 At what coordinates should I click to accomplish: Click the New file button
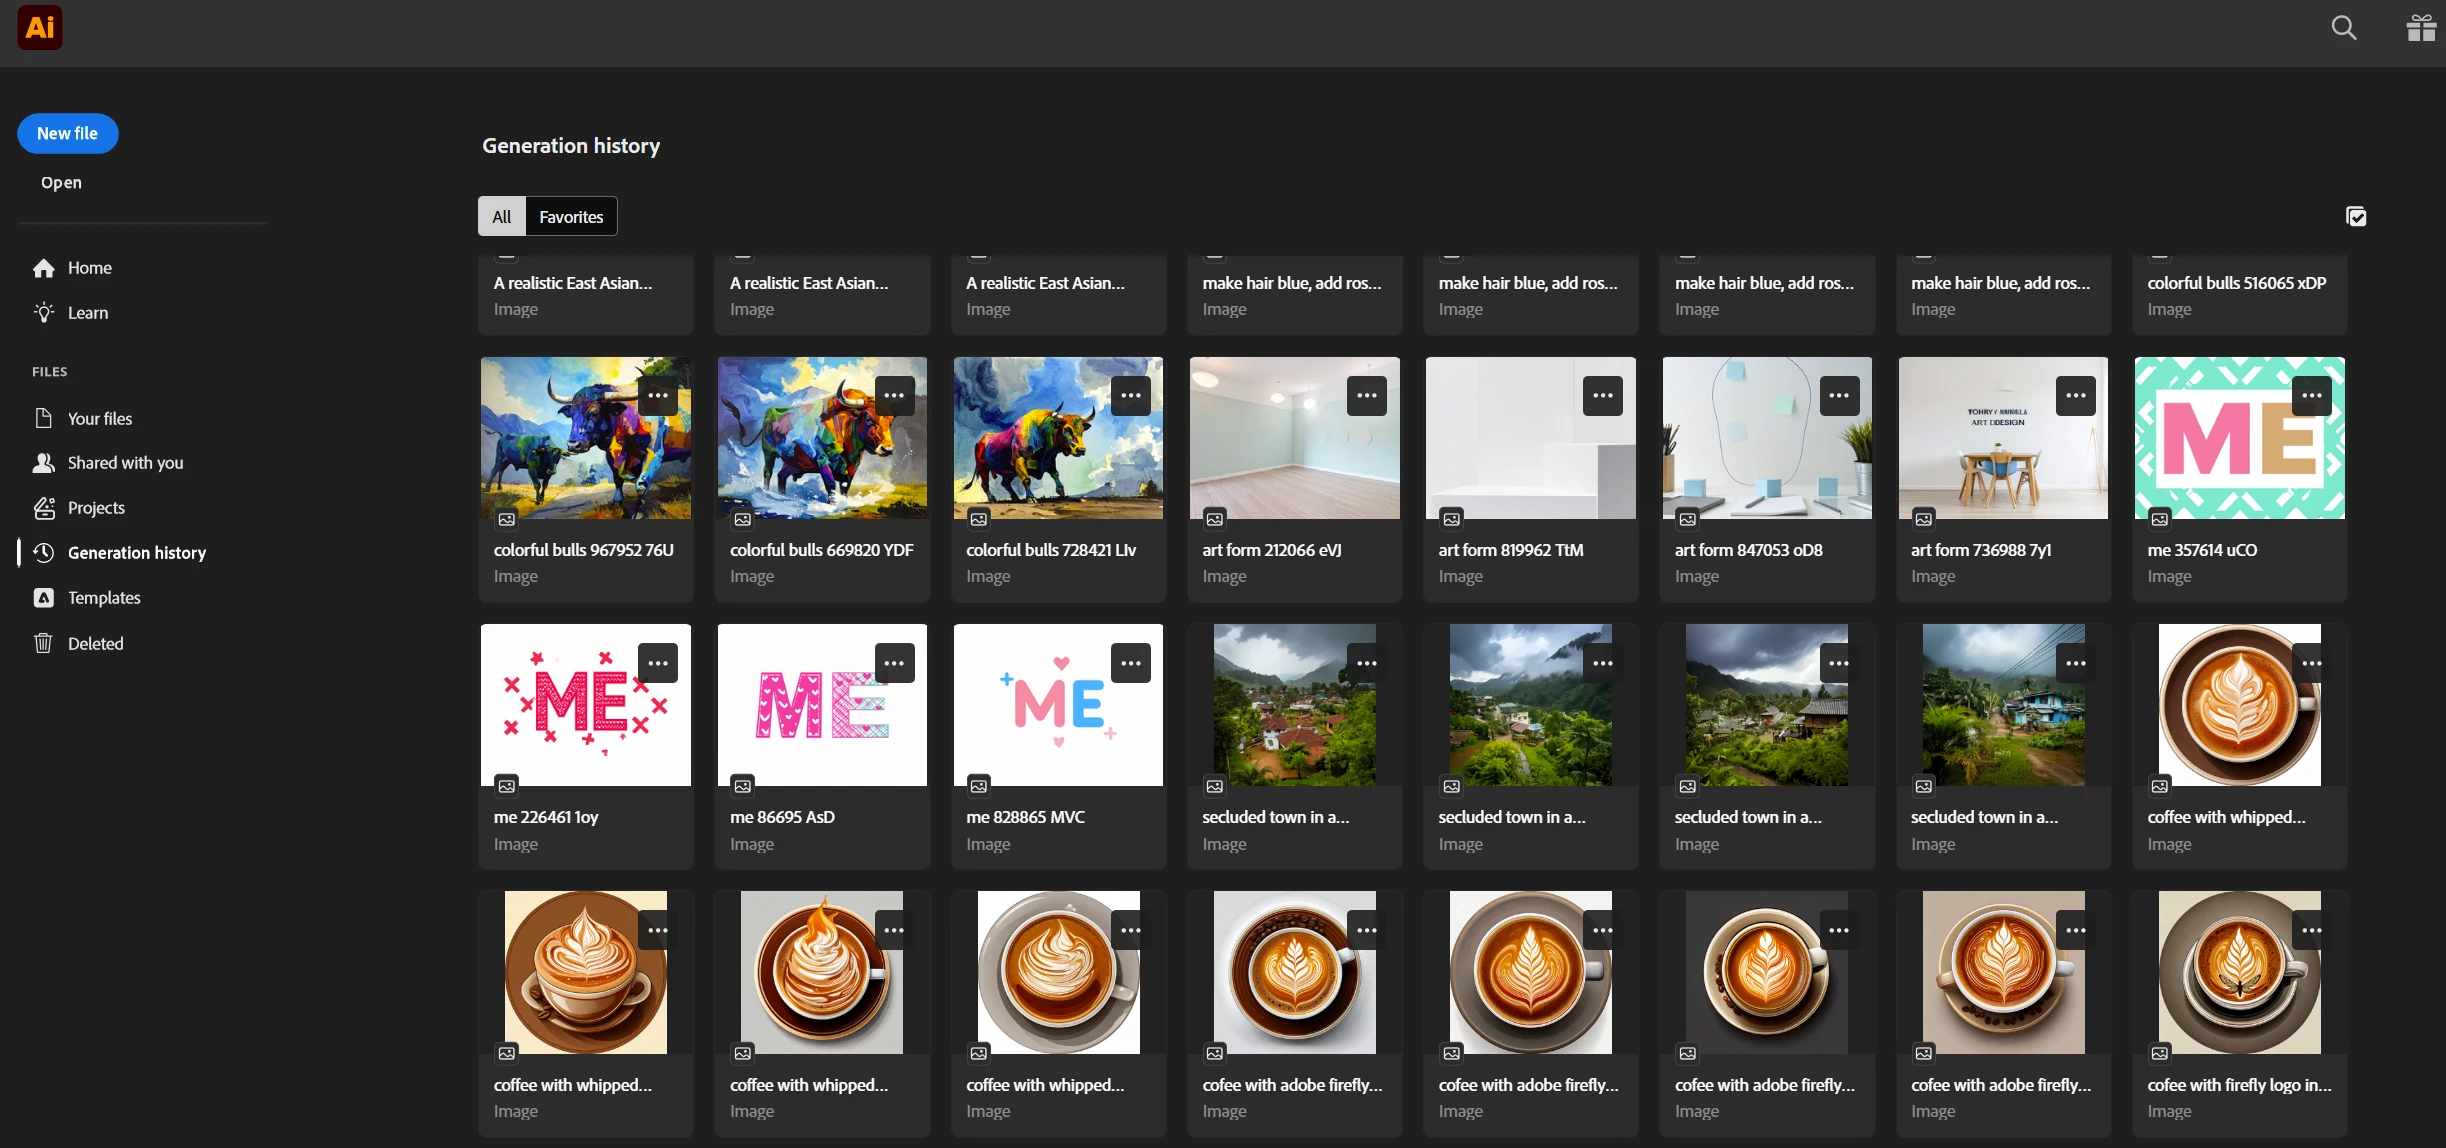pyautogui.click(x=67, y=134)
